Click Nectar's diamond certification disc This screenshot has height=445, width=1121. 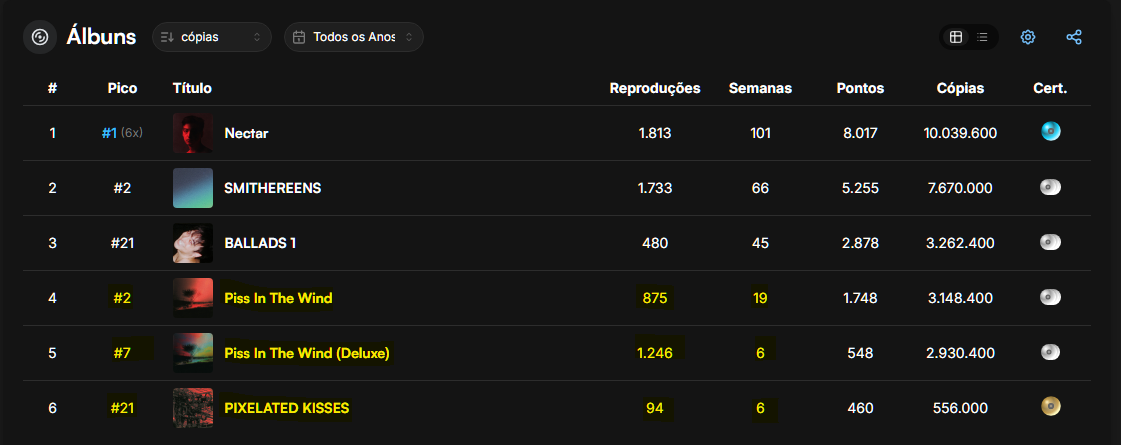point(1050,132)
